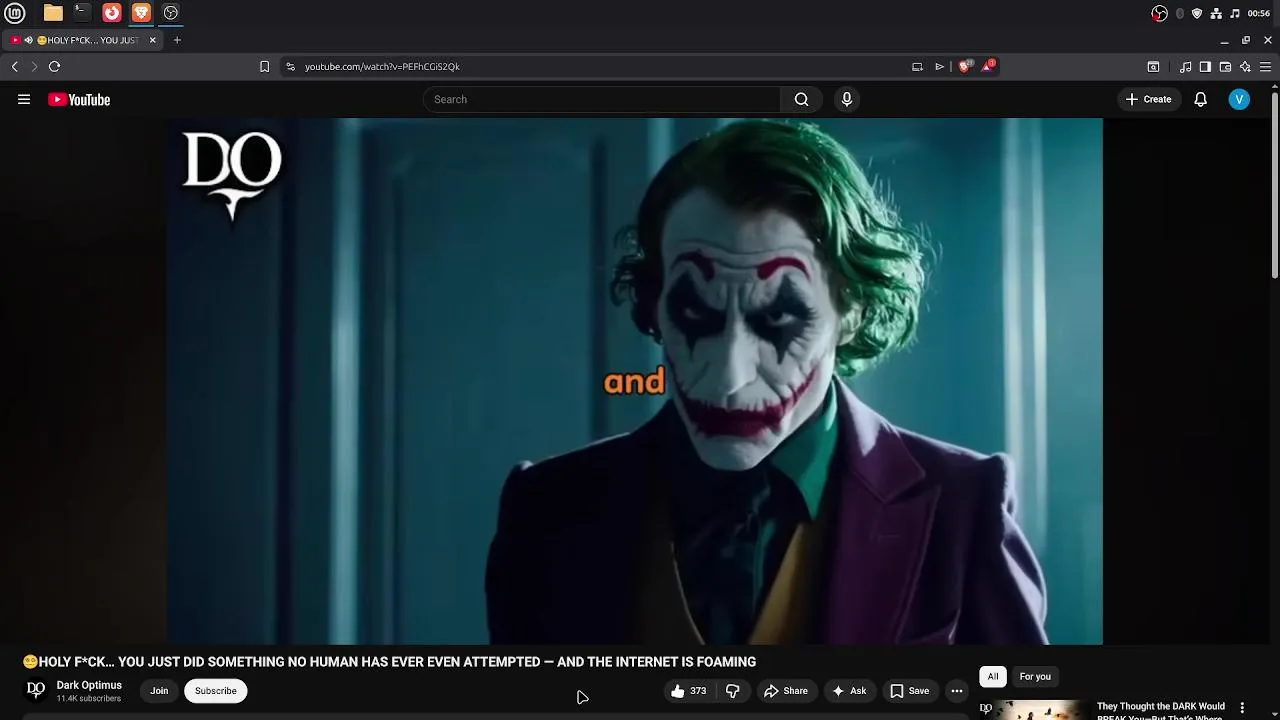The height and width of the screenshot is (720, 1280).
Task: Close the HOLY F*CK YouTube tab
Action: pyautogui.click(x=153, y=40)
